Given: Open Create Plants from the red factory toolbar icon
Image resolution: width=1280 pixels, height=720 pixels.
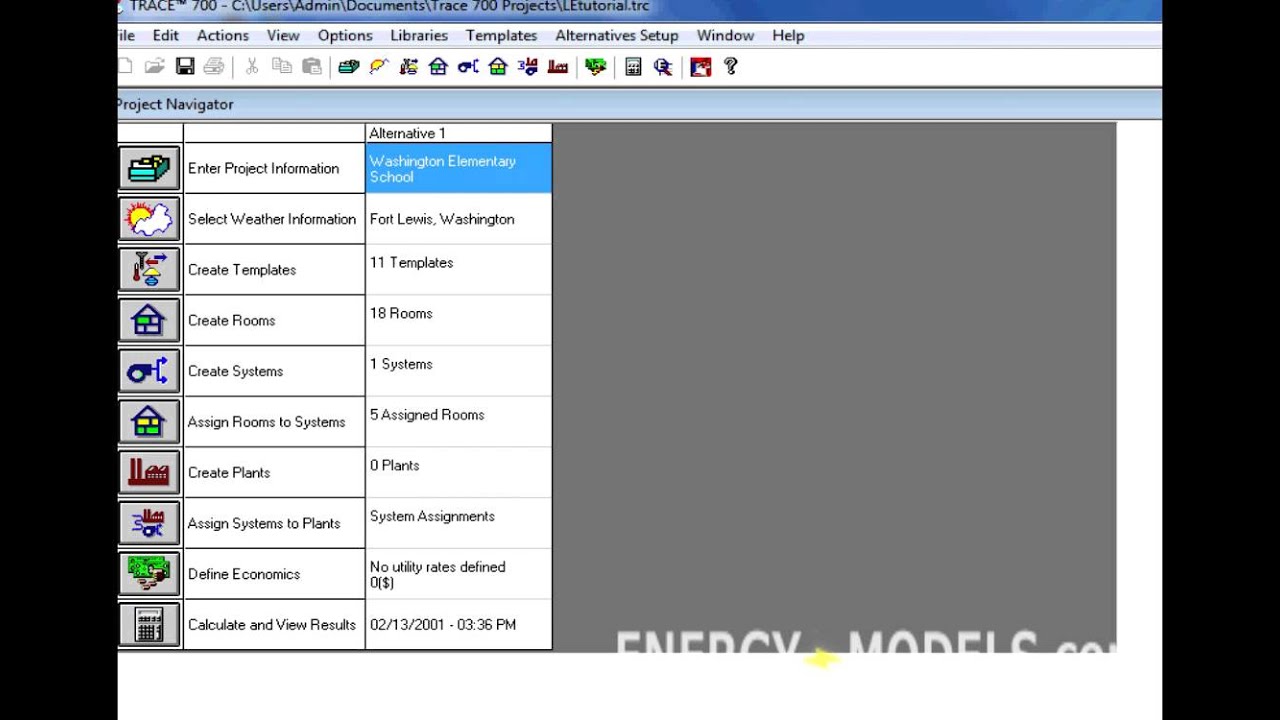Looking at the screenshot, I should point(558,67).
